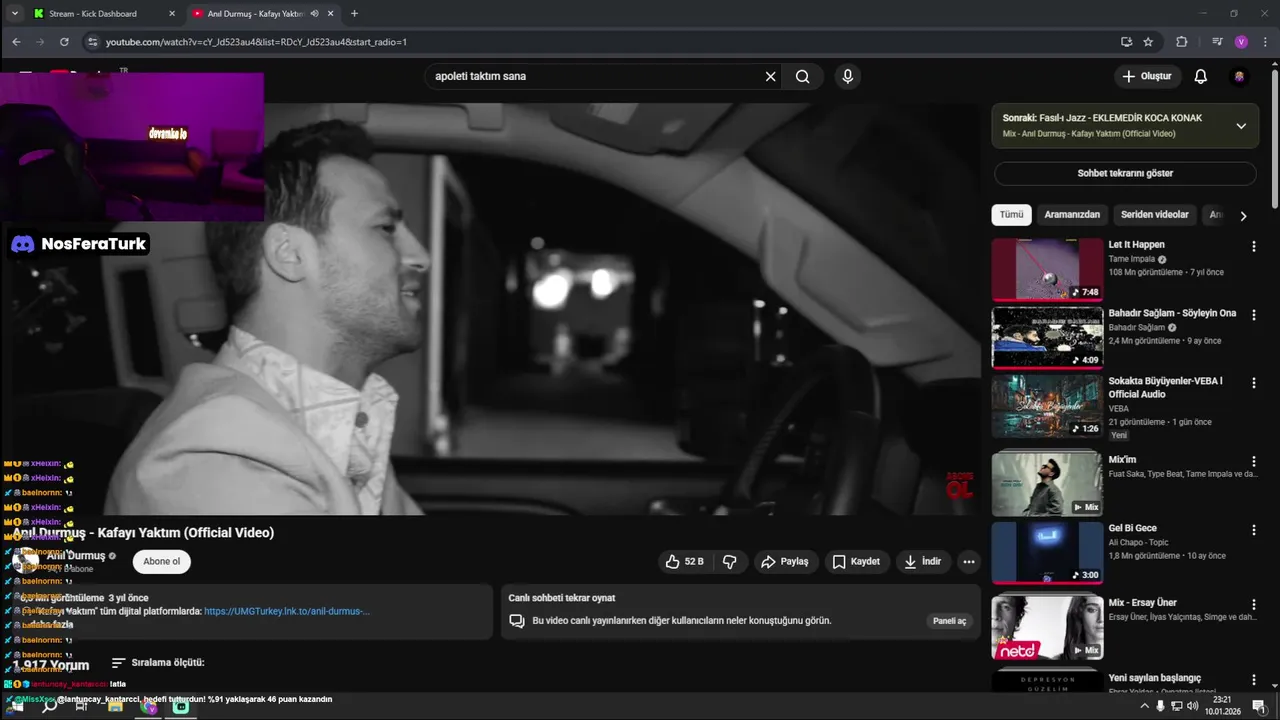Open Mix - Ersay Üner thumbnail
The image size is (1280, 720).
pos(1047,627)
